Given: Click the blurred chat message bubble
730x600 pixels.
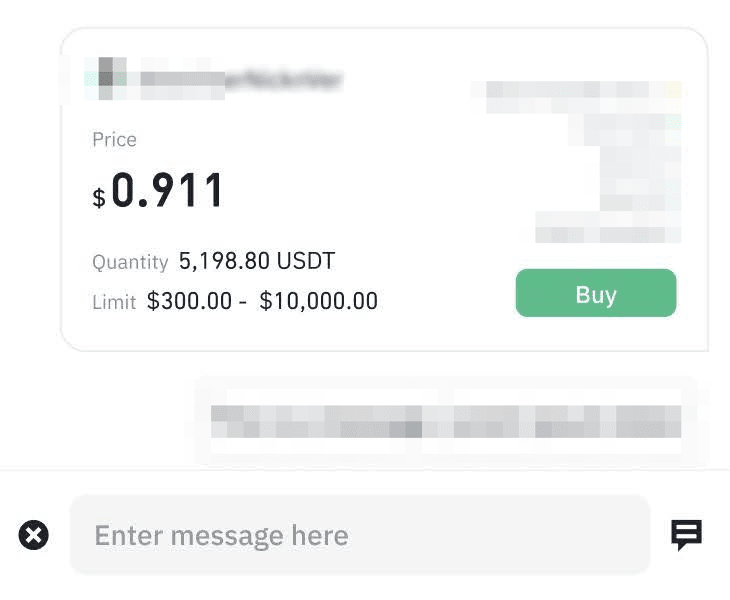Looking at the screenshot, I should pos(446,421).
